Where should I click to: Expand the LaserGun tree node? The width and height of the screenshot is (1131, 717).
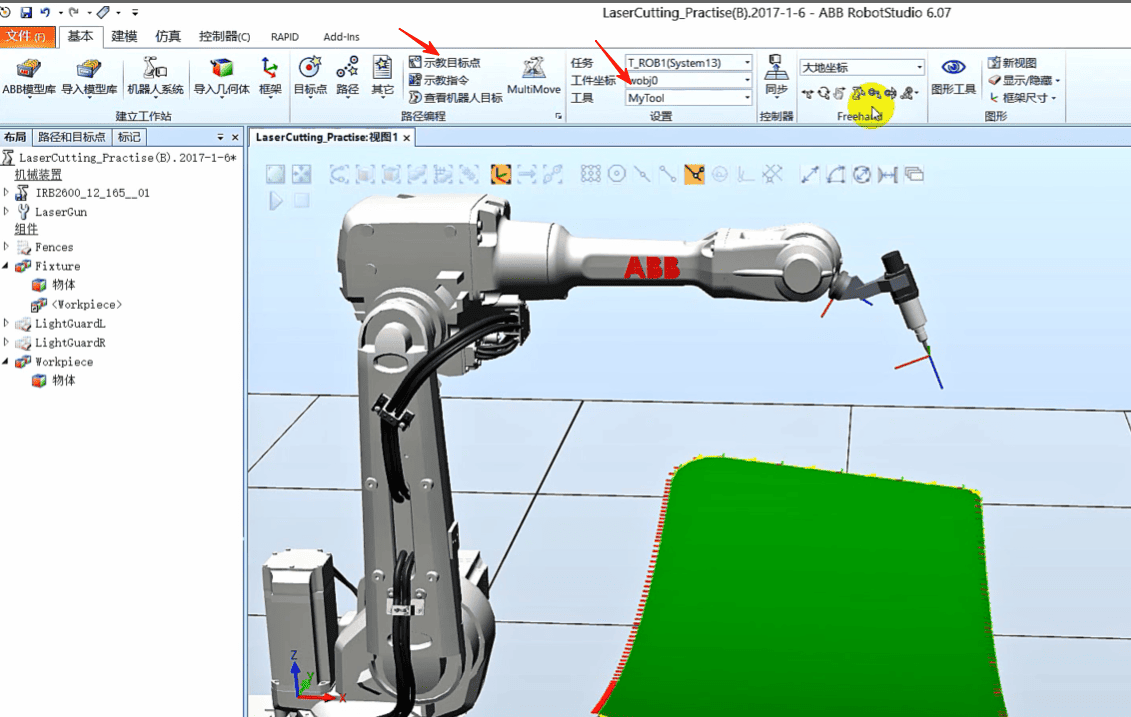[6, 211]
